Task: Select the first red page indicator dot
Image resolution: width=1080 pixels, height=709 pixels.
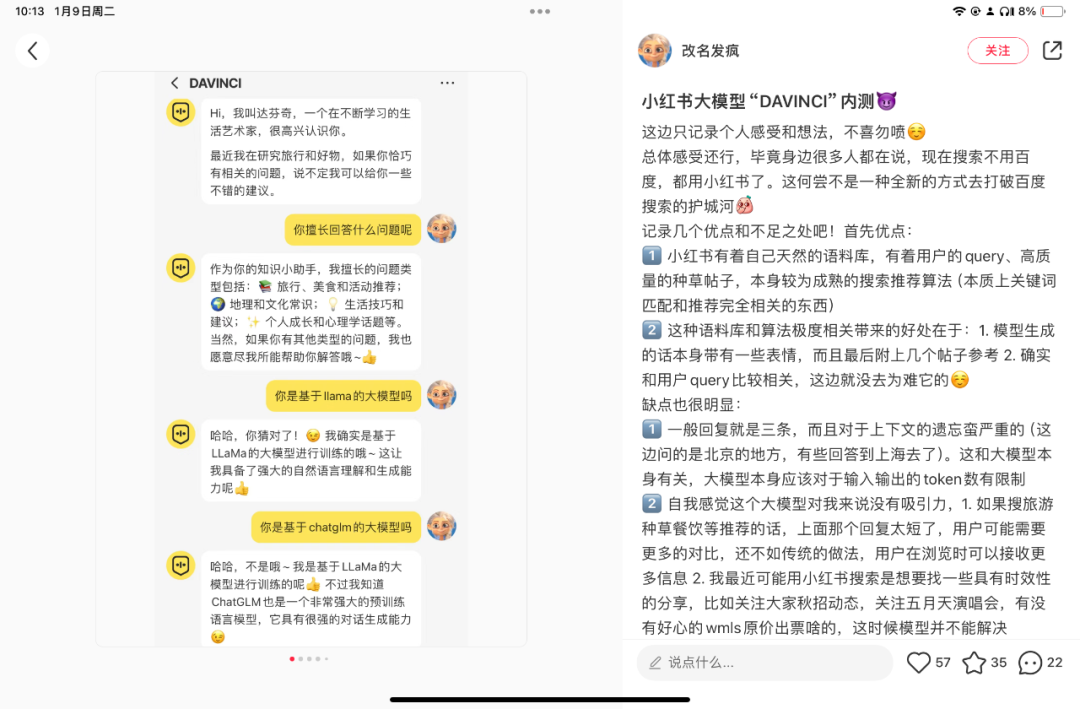Action: tap(292, 659)
